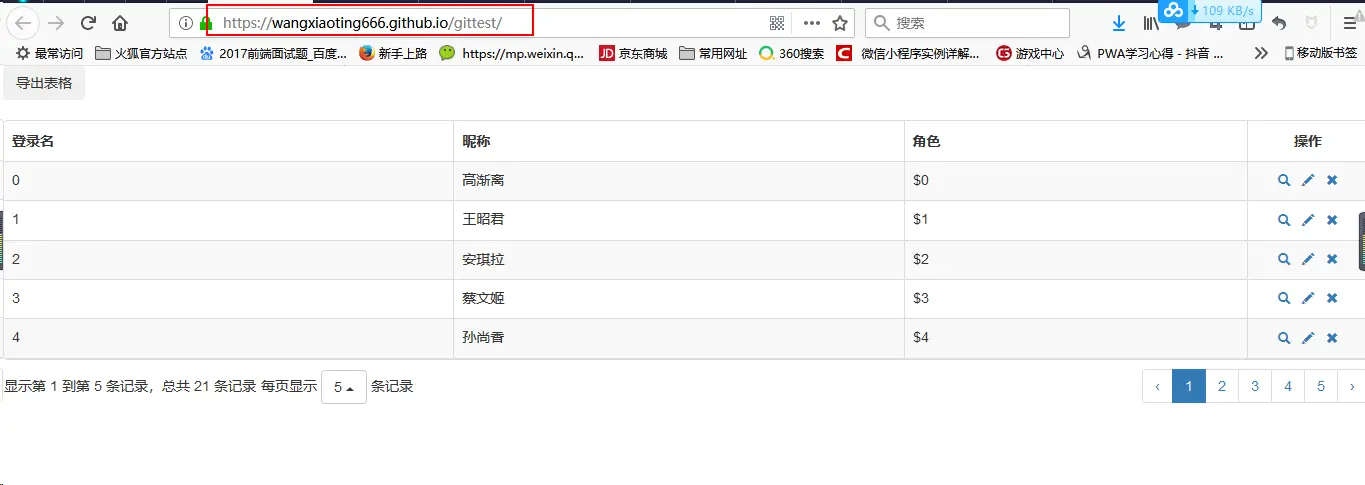Go to next page with › arrow
The height and width of the screenshot is (485, 1365).
click(x=1352, y=386)
